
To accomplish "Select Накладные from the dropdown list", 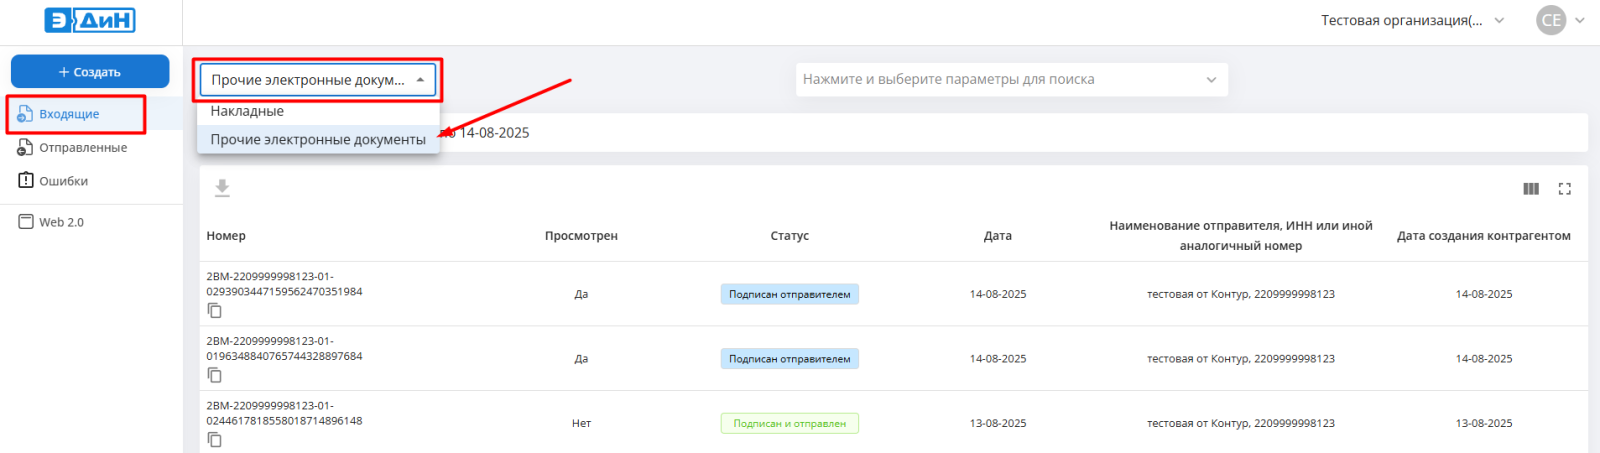I will tap(247, 111).
